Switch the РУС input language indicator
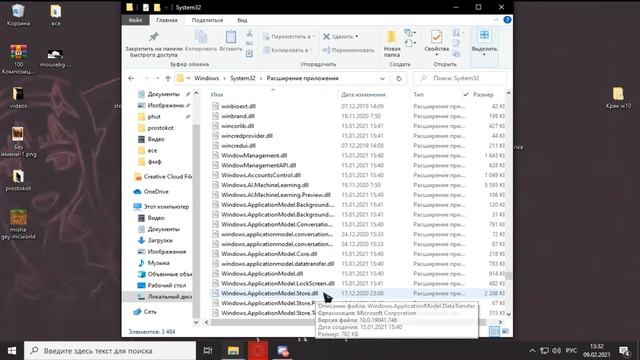This screenshot has height=360, width=640. click(571, 351)
